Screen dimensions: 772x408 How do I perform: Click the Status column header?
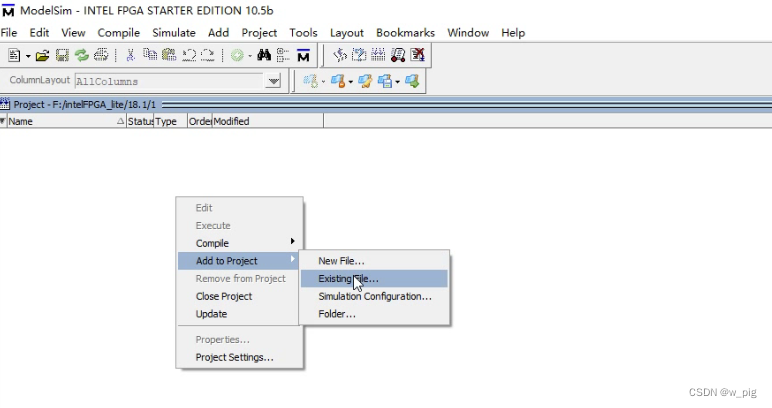140,121
